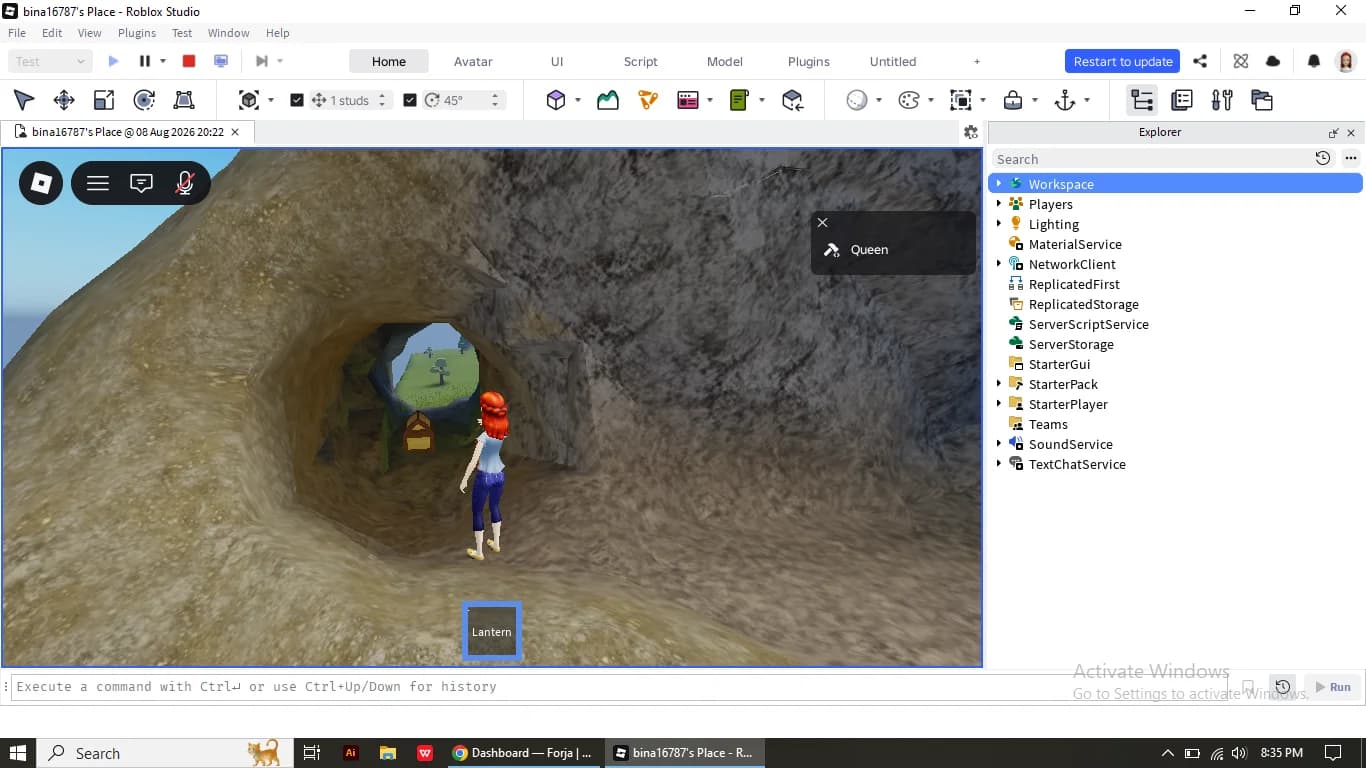Image resolution: width=1366 pixels, height=768 pixels.
Task: Select ReplicatedStorage in Explorer
Action: (x=1083, y=304)
